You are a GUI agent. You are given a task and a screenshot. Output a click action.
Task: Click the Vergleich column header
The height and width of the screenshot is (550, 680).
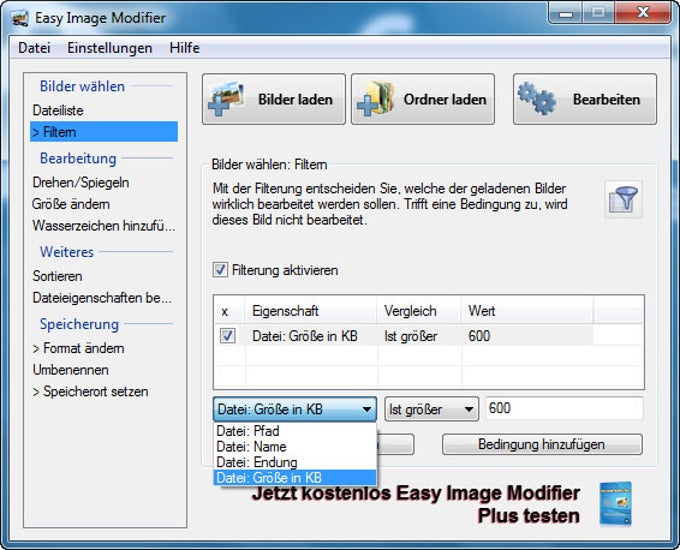click(x=418, y=311)
